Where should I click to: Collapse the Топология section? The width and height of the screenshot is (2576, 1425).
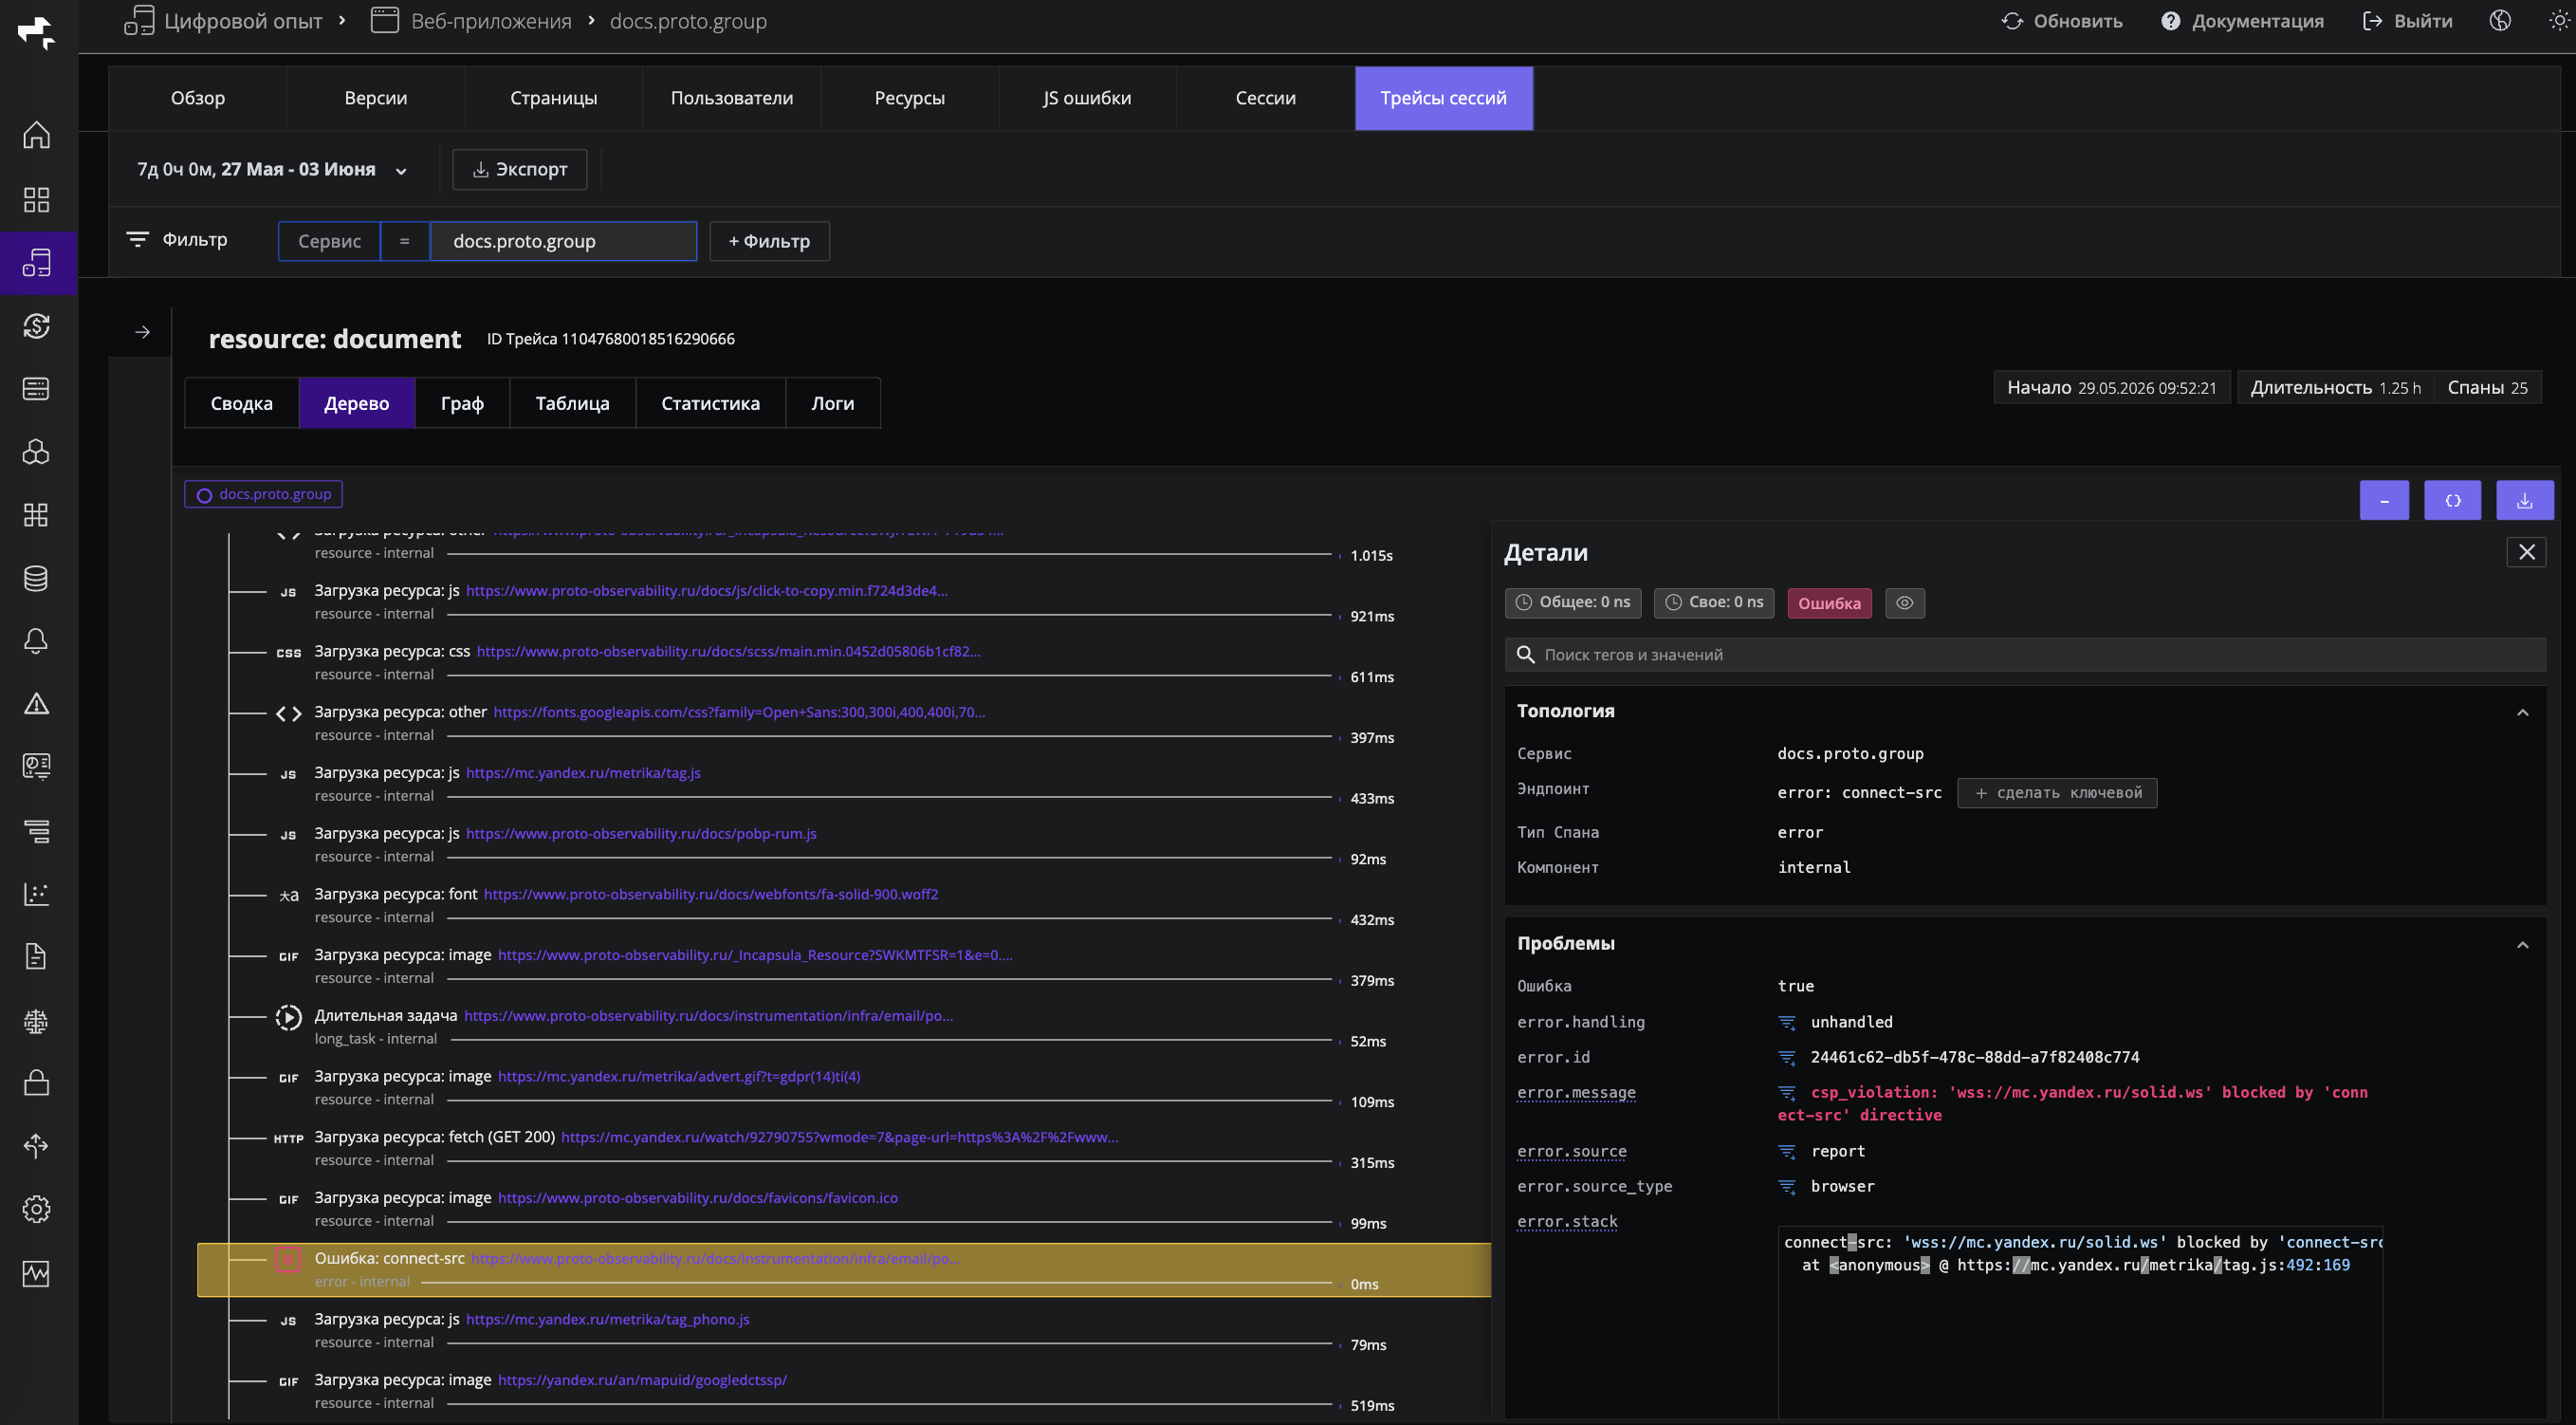click(x=2522, y=712)
